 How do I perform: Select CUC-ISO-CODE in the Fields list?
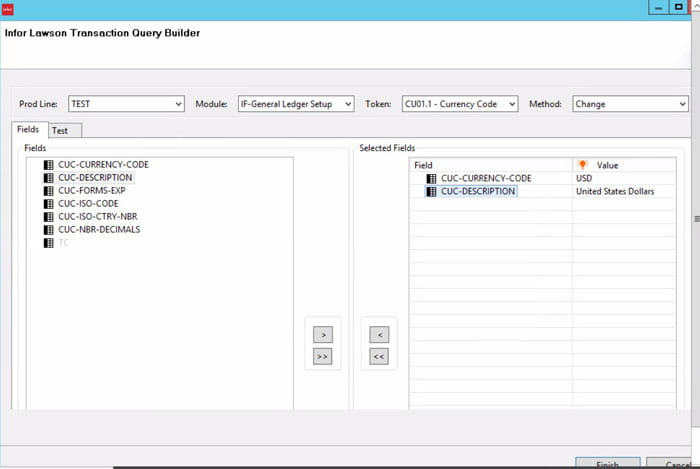pos(88,203)
